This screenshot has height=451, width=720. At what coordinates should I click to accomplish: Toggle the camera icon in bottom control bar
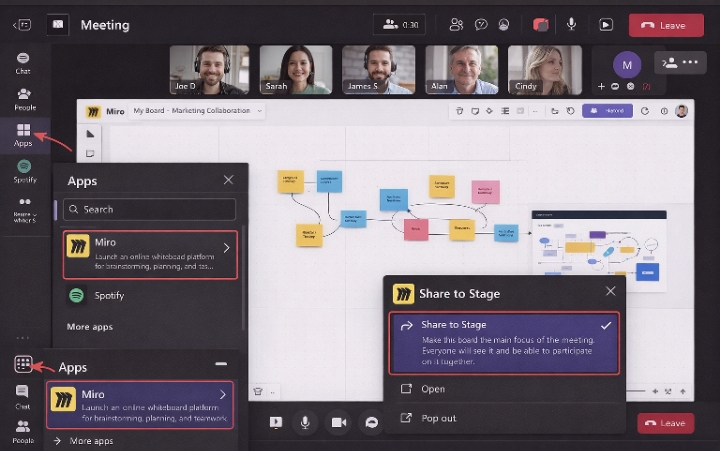339,423
